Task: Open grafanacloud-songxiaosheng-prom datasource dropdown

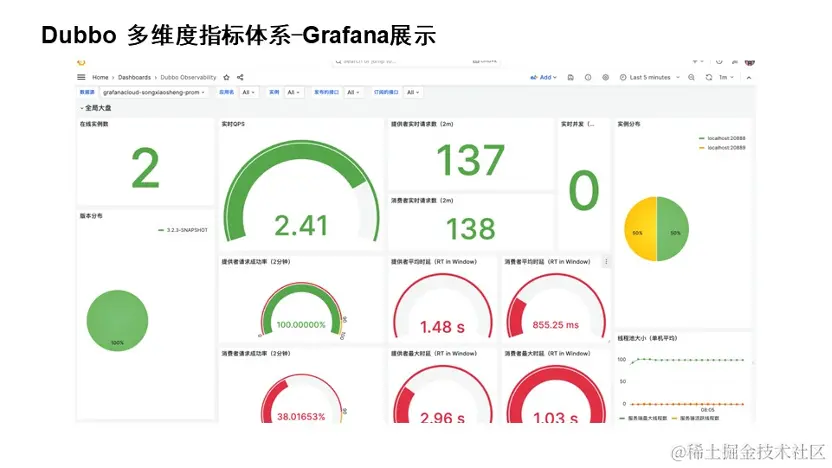Action: click(x=153, y=92)
